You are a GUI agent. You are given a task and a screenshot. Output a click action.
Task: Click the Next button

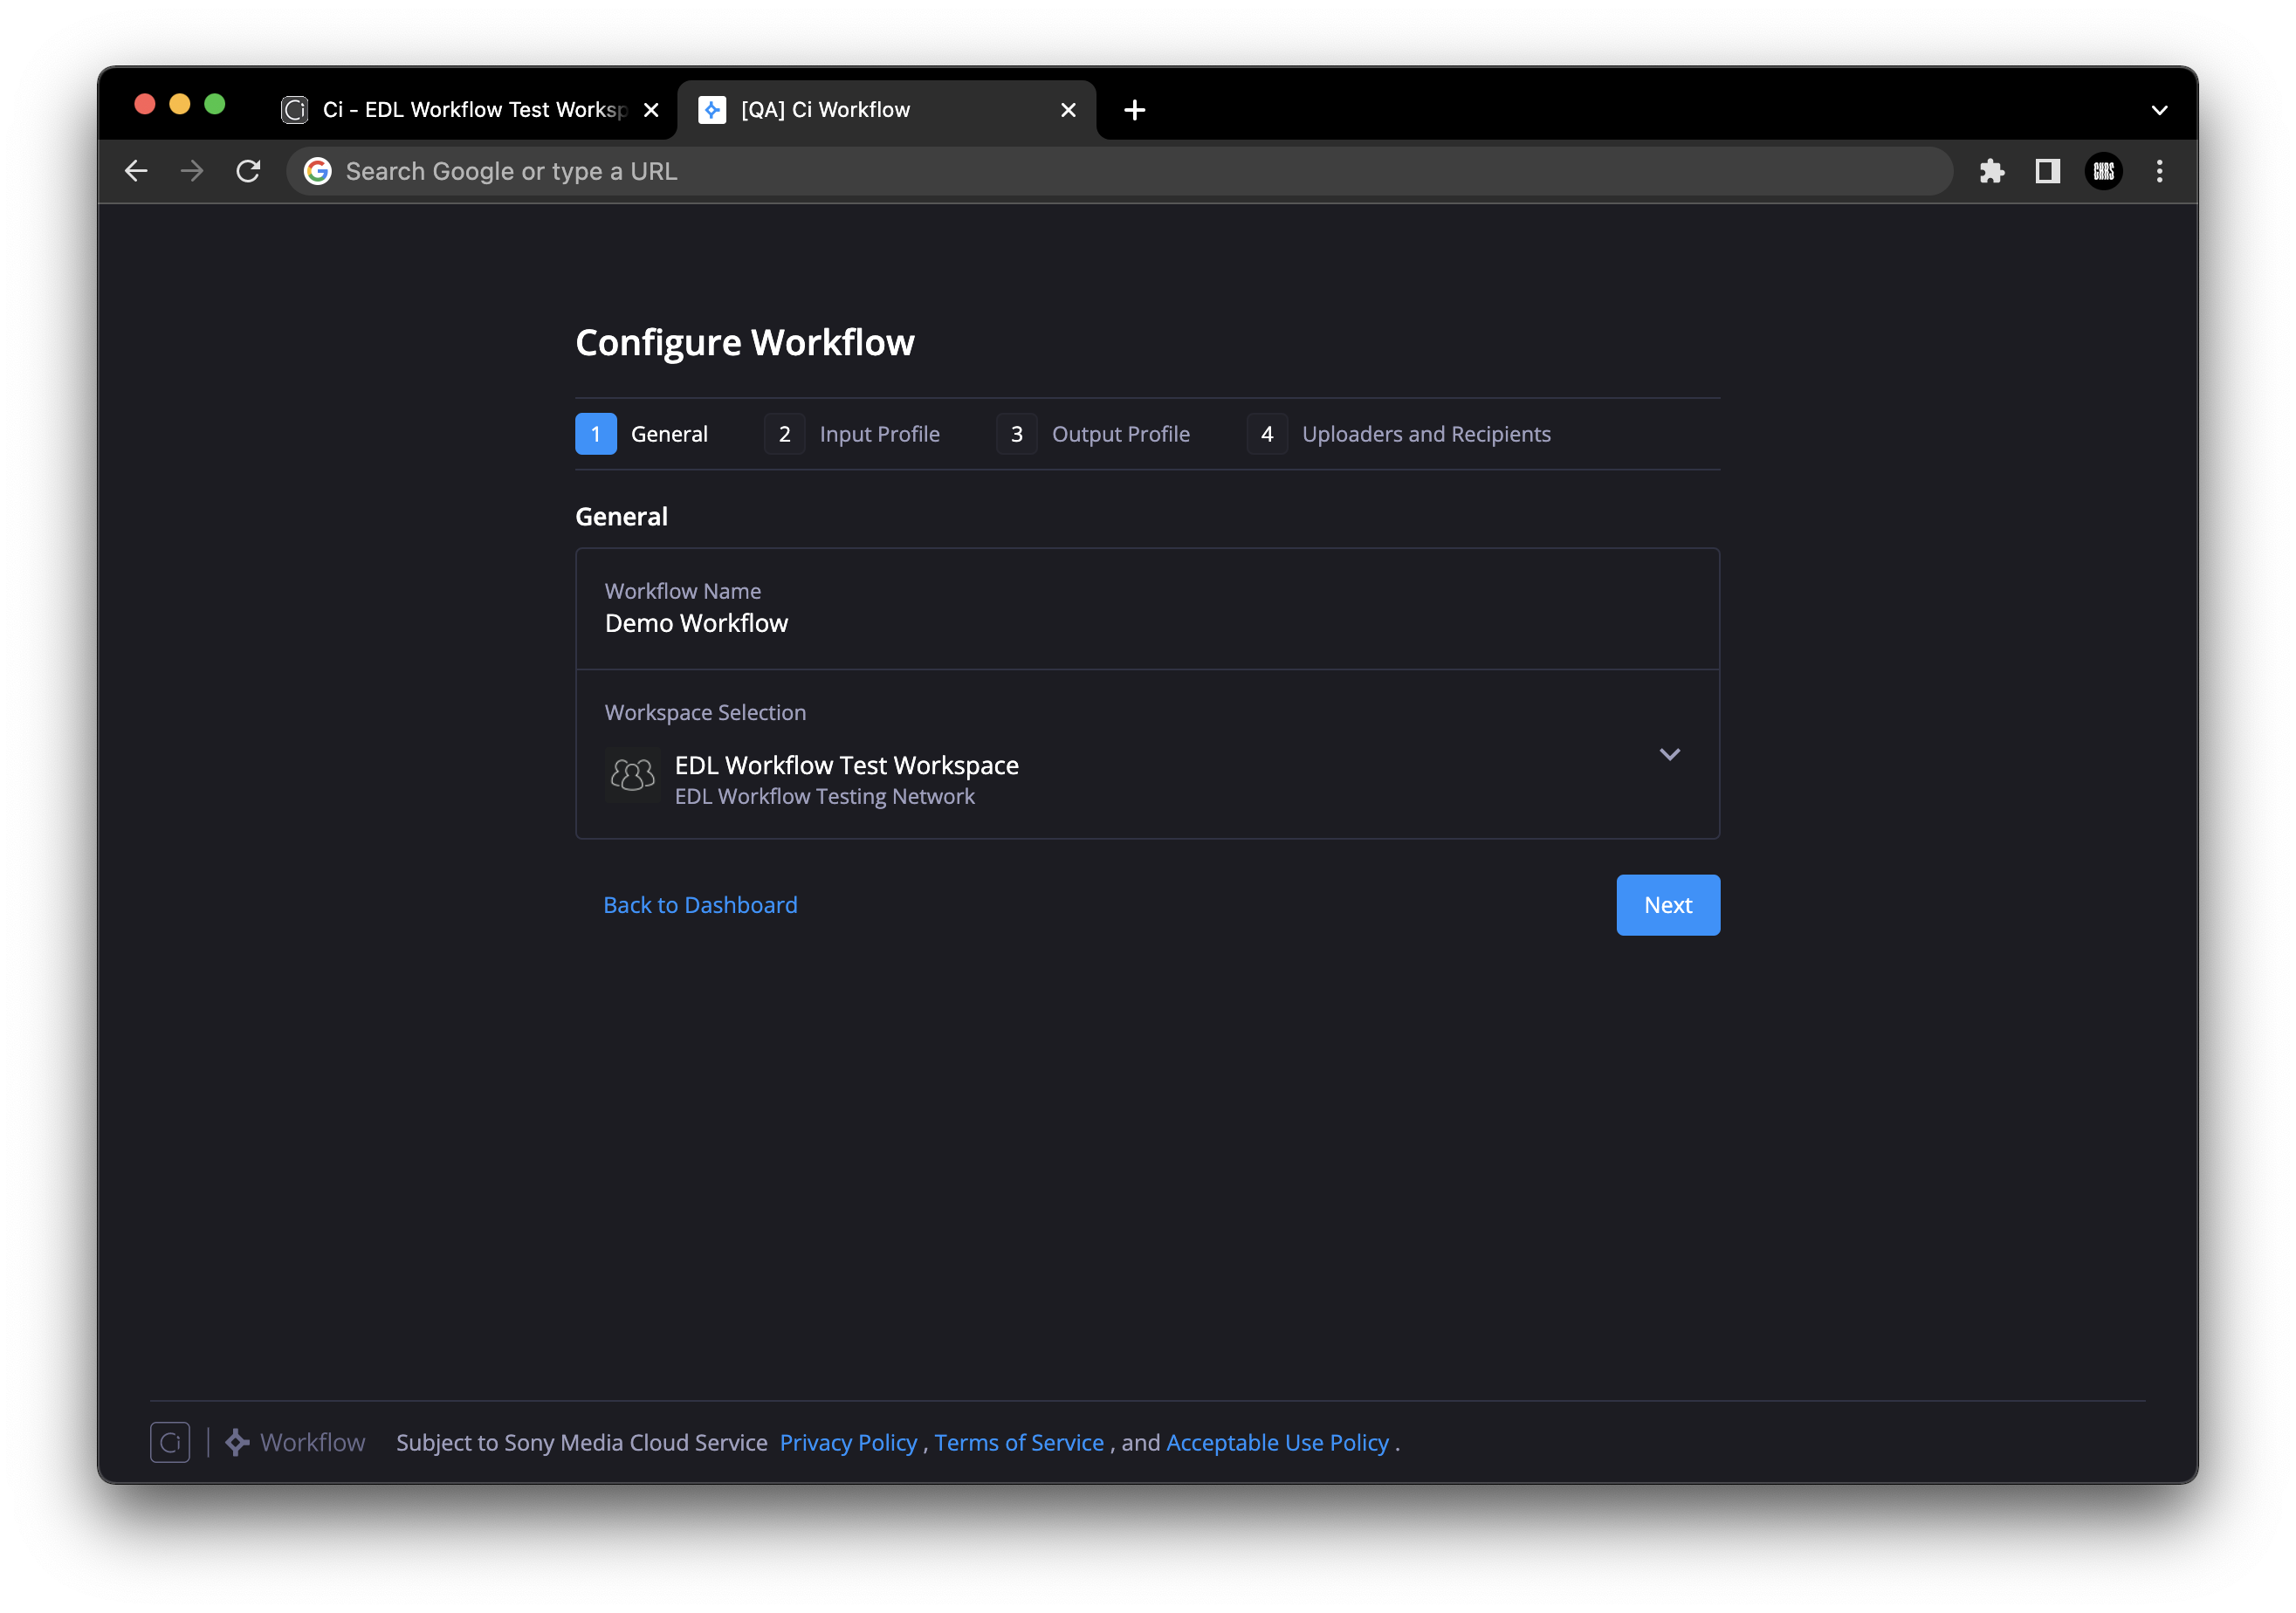1668,905
